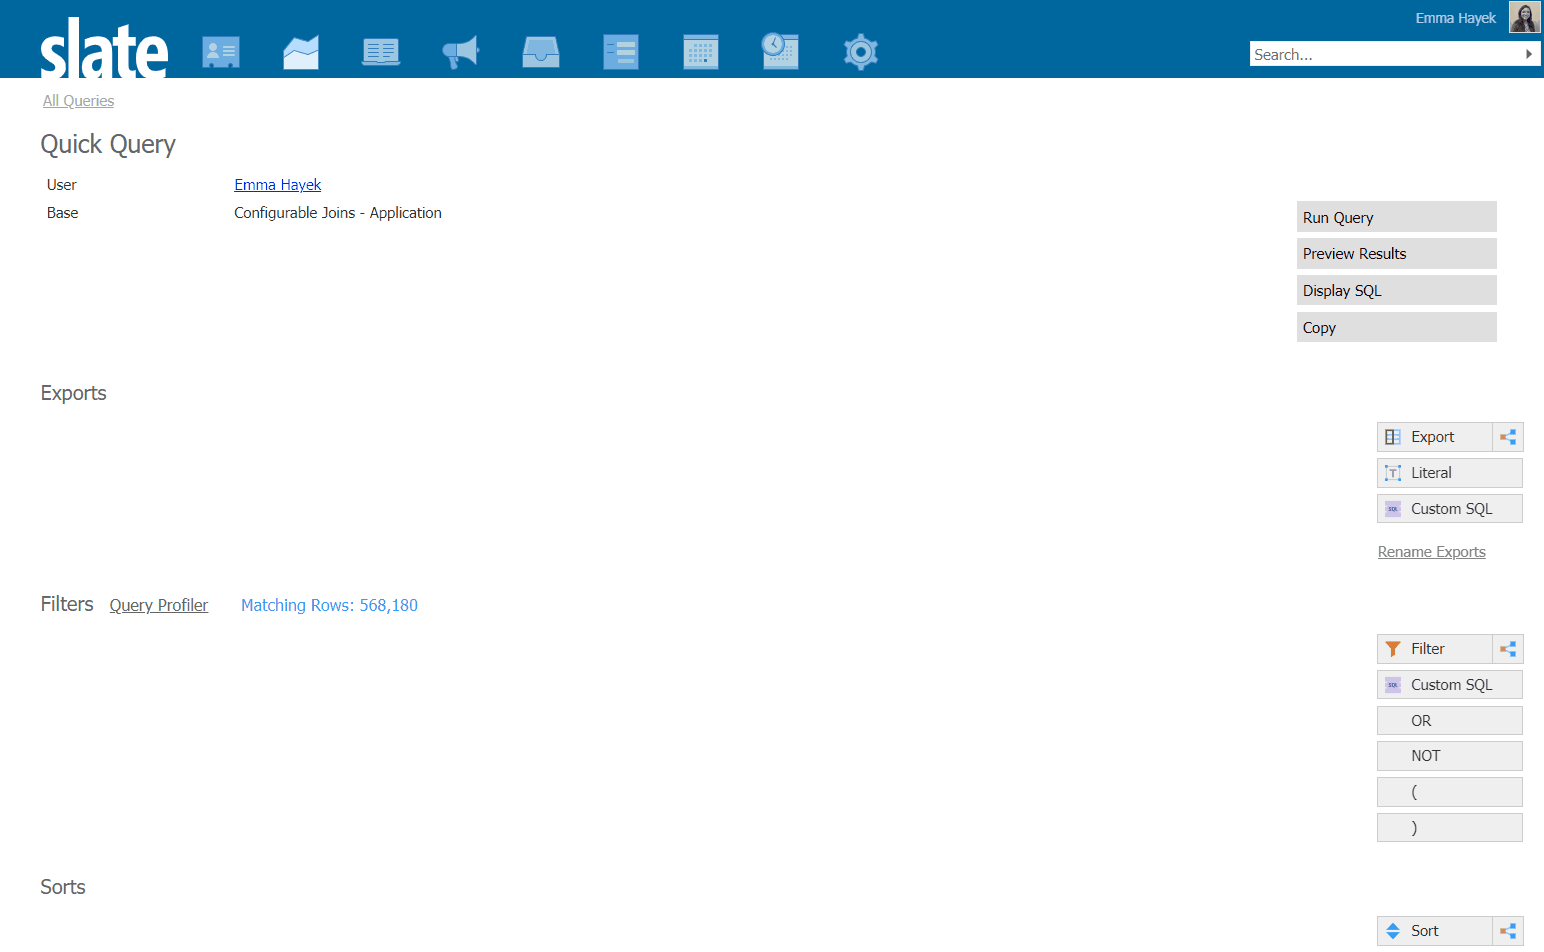Open the Forms list icon
1544x952 pixels.
pyautogui.click(x=621, y=52)
